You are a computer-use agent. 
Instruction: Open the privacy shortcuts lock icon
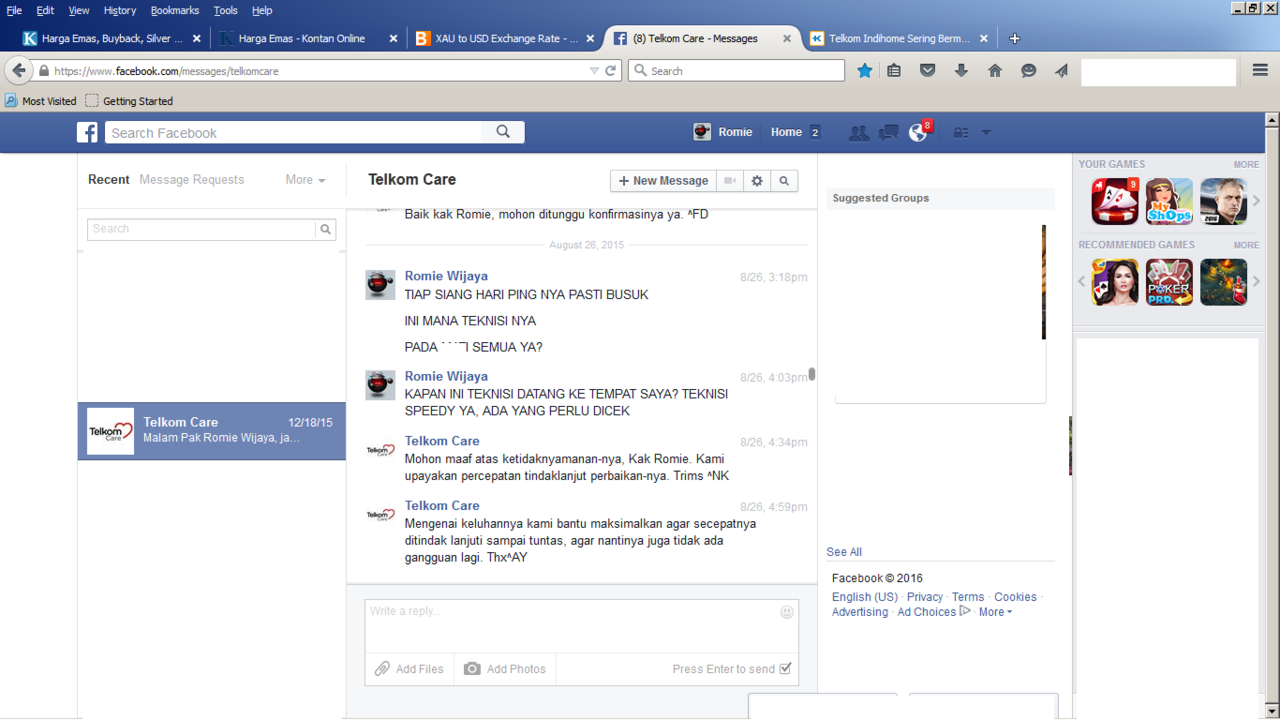tap(960, 132)
